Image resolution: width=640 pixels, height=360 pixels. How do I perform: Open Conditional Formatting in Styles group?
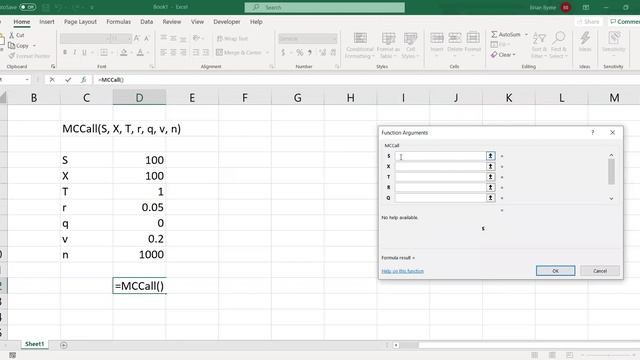360,46
